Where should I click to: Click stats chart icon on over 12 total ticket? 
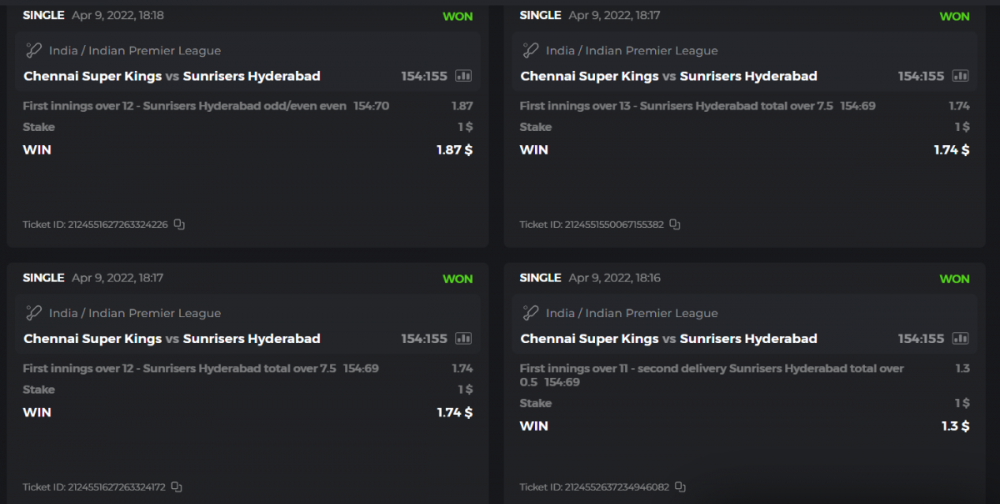[463, 339]
